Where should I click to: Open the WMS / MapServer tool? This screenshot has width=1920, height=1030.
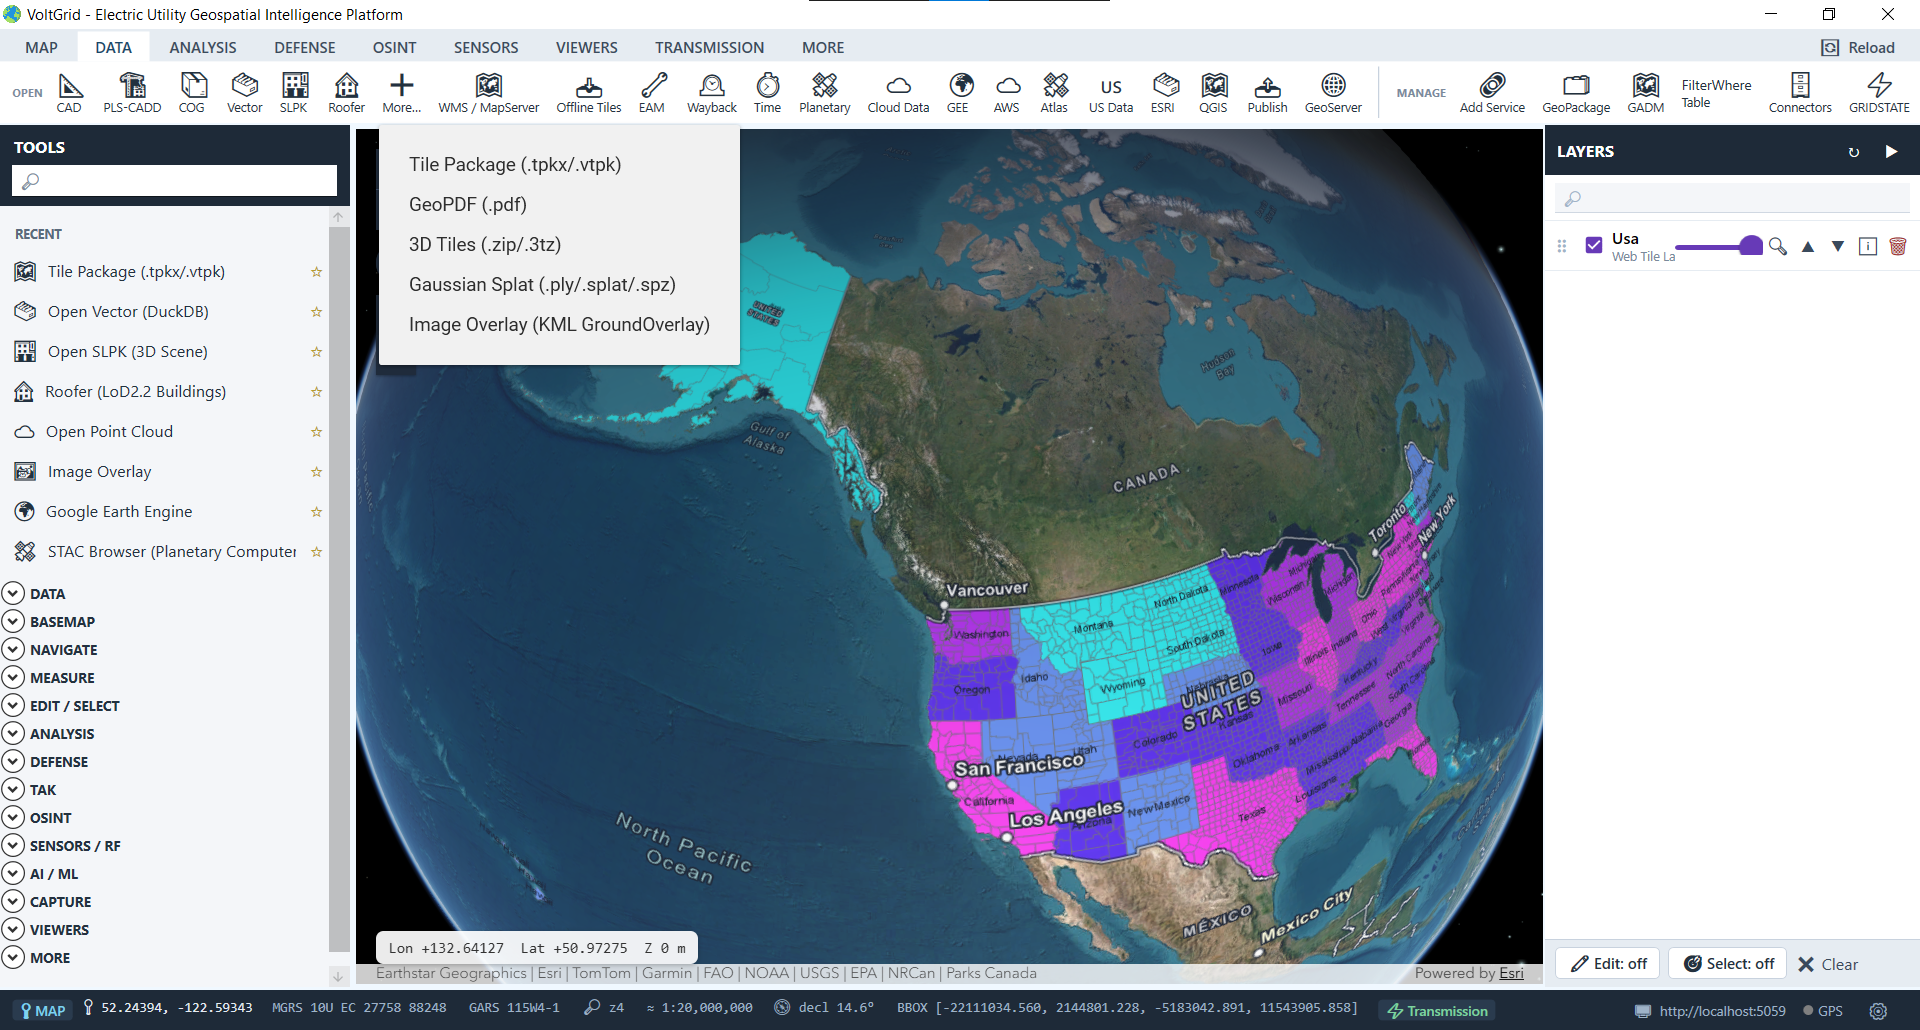point(489,93)
